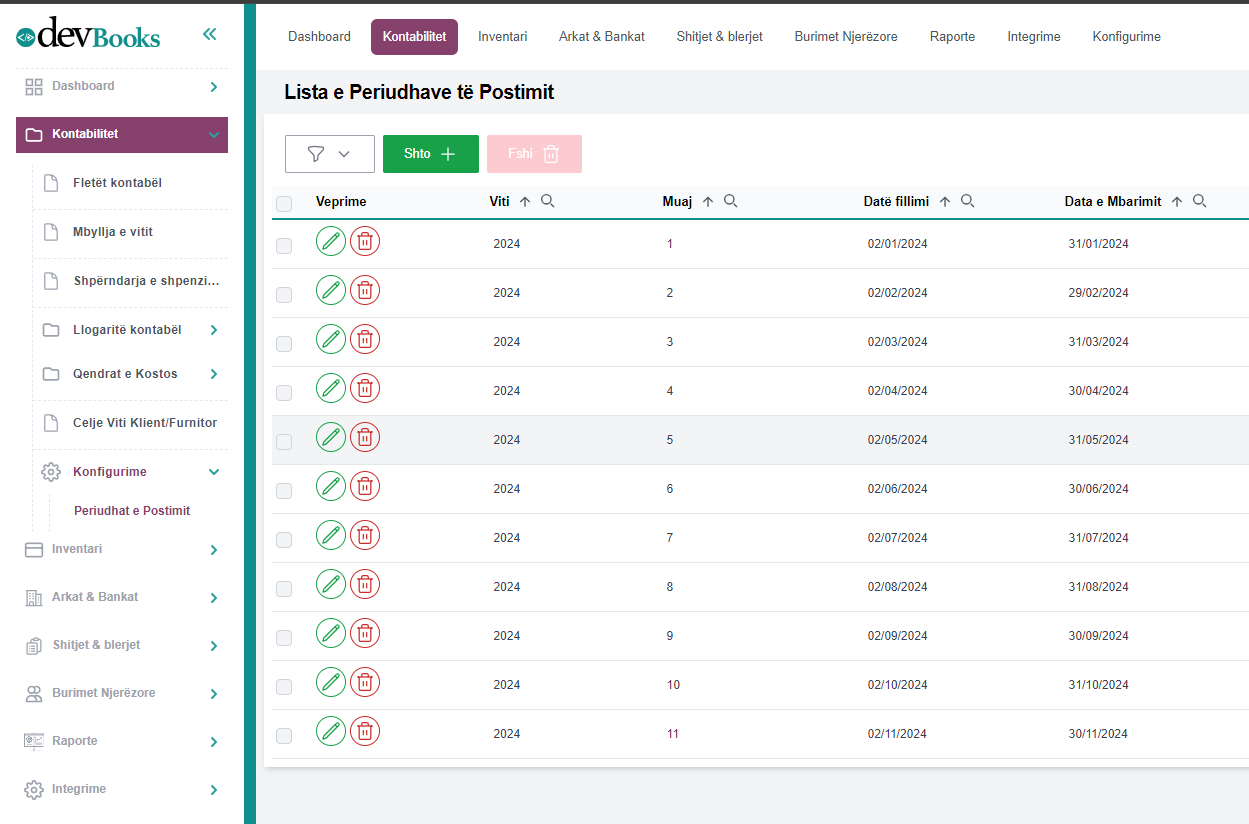1249x824 pixels.
Task: Click the sort arrow in the Muaj column header
Action: coord(708,202)
